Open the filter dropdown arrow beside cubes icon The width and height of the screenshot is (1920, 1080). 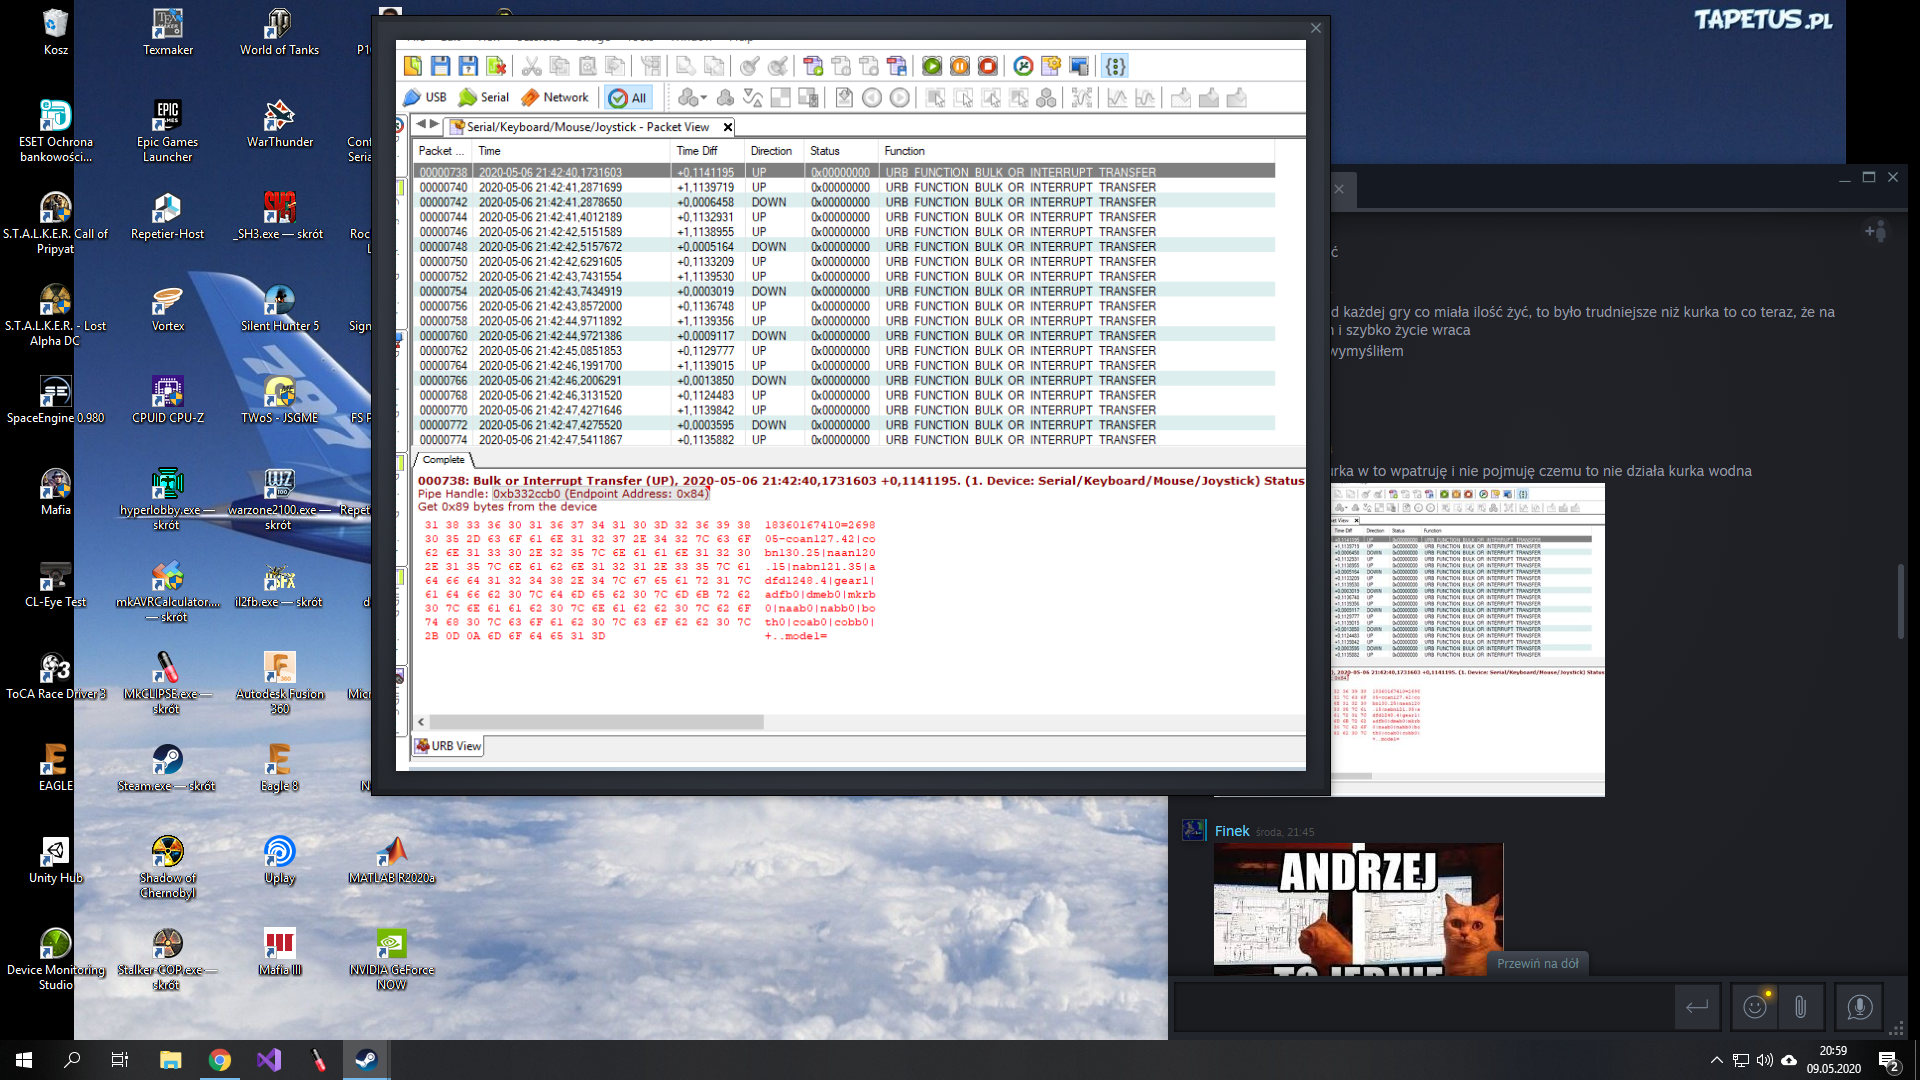click(704, 98)
